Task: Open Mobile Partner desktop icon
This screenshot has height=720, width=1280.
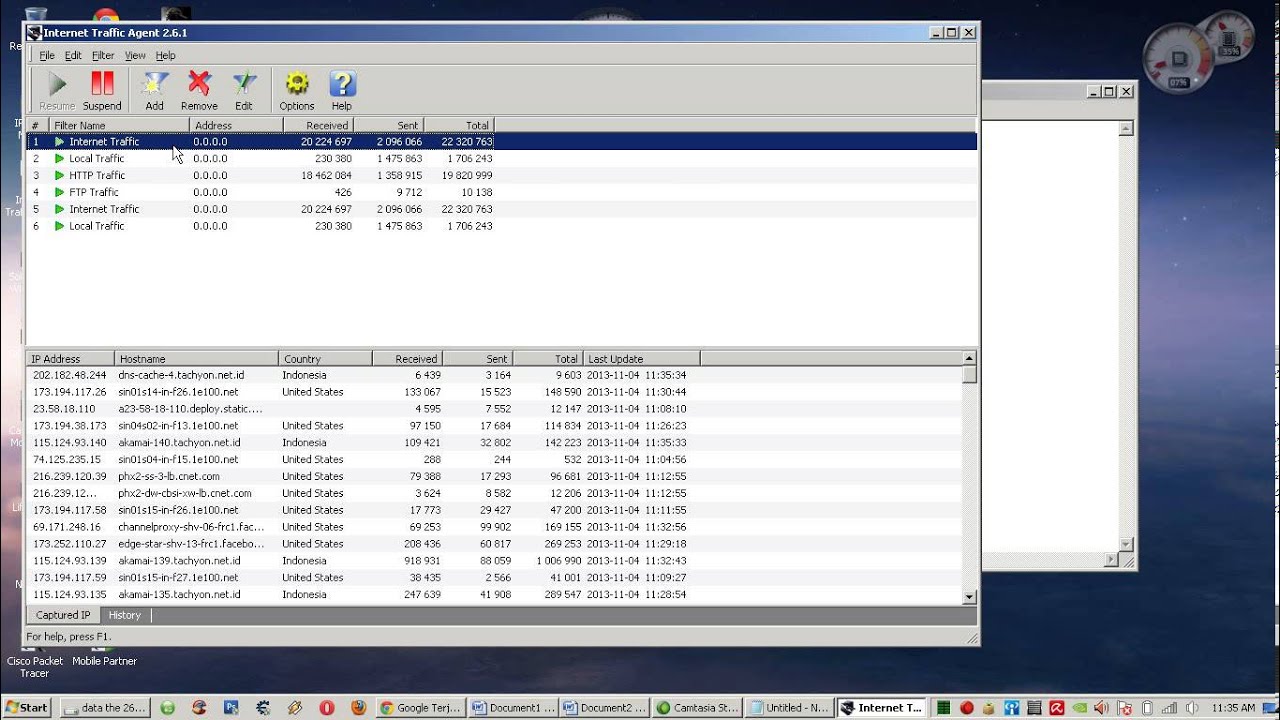Action: pos(104,655)
